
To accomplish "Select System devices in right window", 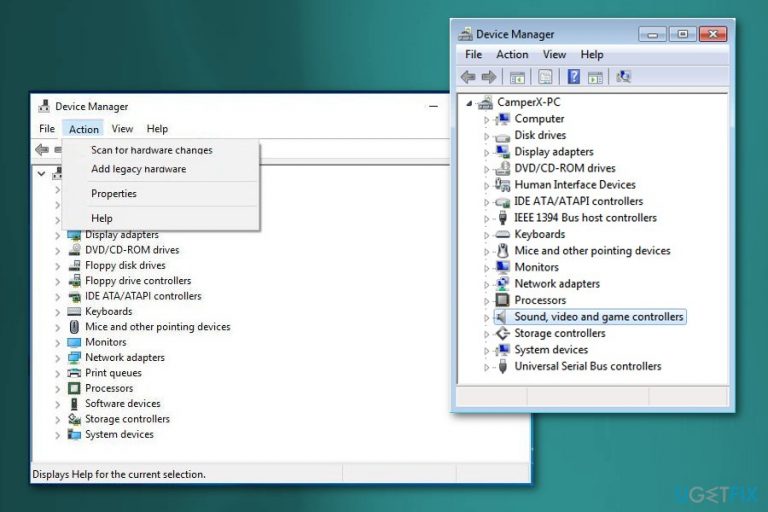I will pos(551,350).
